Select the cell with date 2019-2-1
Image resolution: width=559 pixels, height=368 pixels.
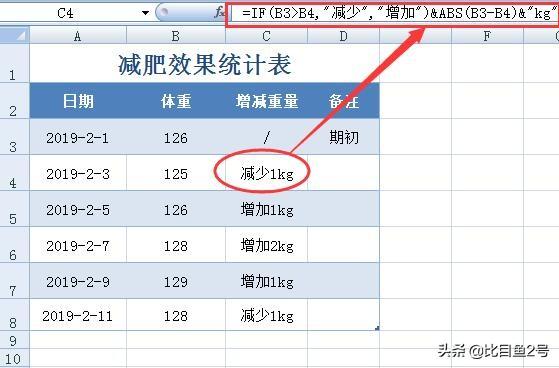click(x=78, y=137)
